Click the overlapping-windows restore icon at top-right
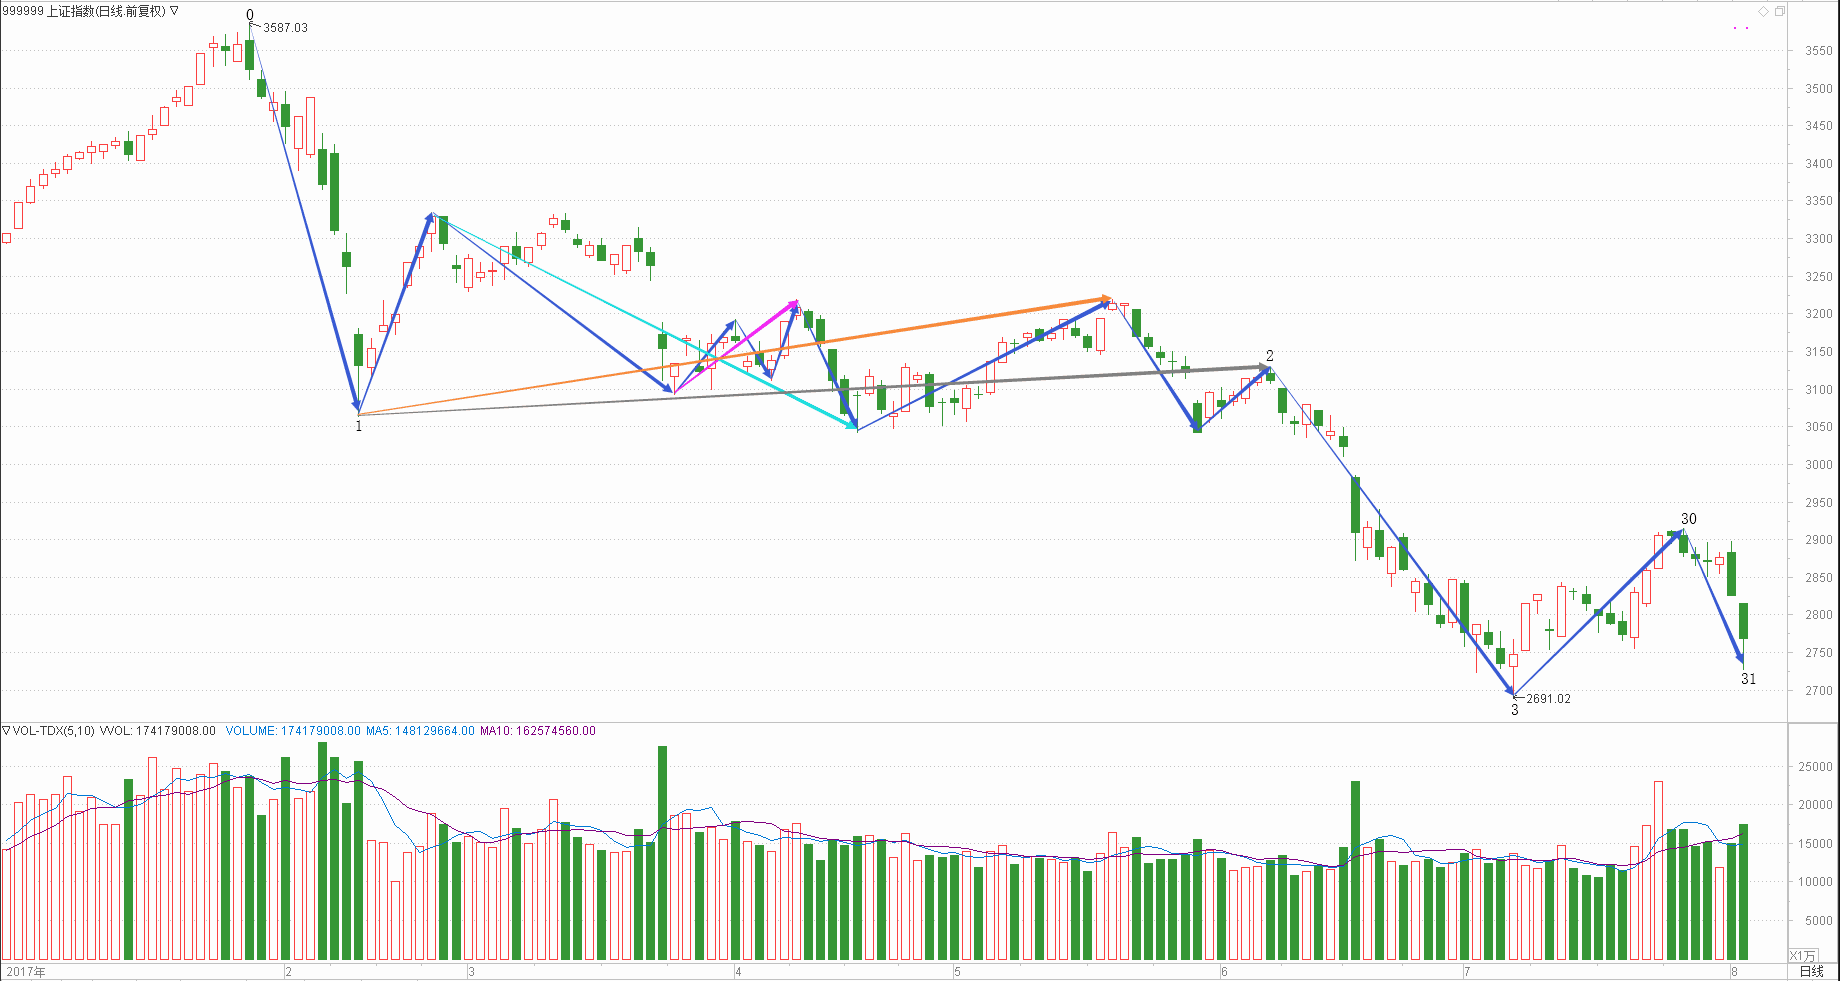 point(1779,11)
